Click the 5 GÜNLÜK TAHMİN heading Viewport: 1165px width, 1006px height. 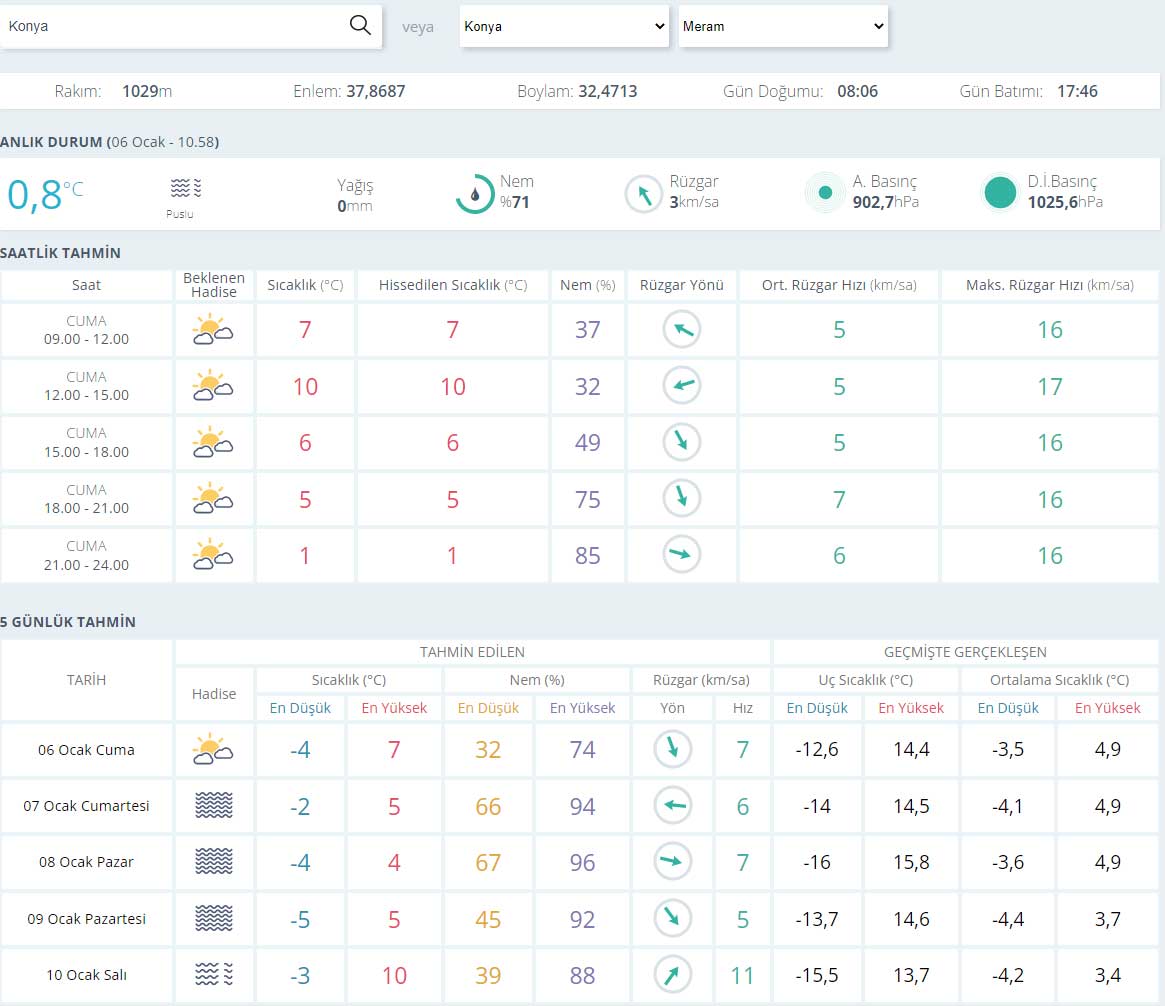[x=68, y=622]
